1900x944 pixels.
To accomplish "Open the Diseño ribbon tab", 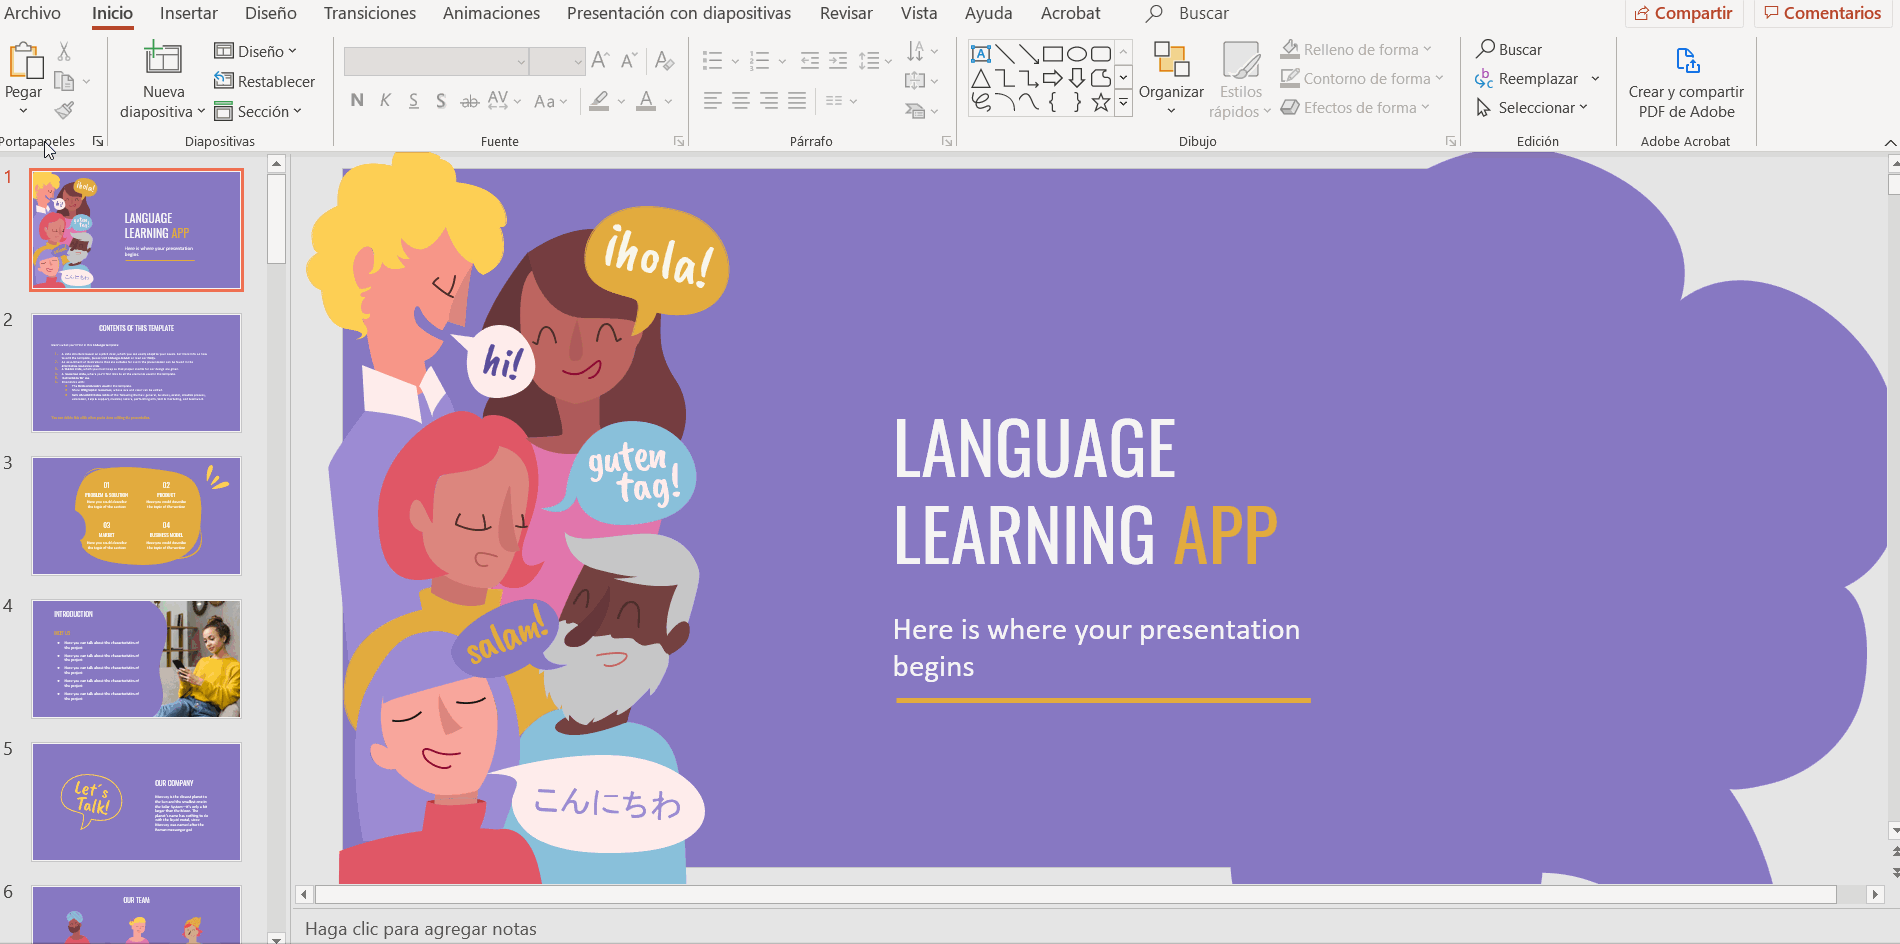I will pos(271,13).
